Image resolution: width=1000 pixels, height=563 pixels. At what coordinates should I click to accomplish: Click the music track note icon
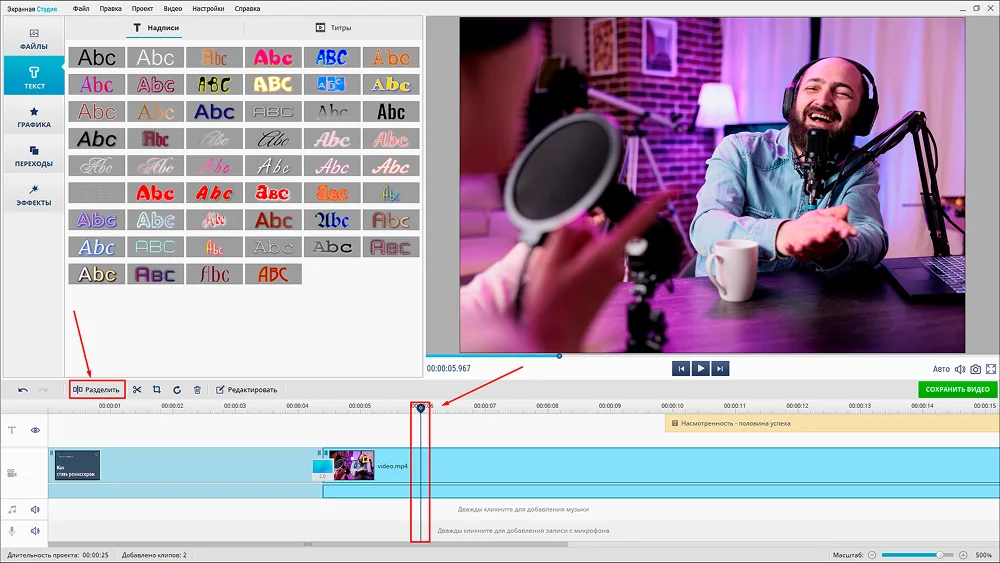click(11, 509)
